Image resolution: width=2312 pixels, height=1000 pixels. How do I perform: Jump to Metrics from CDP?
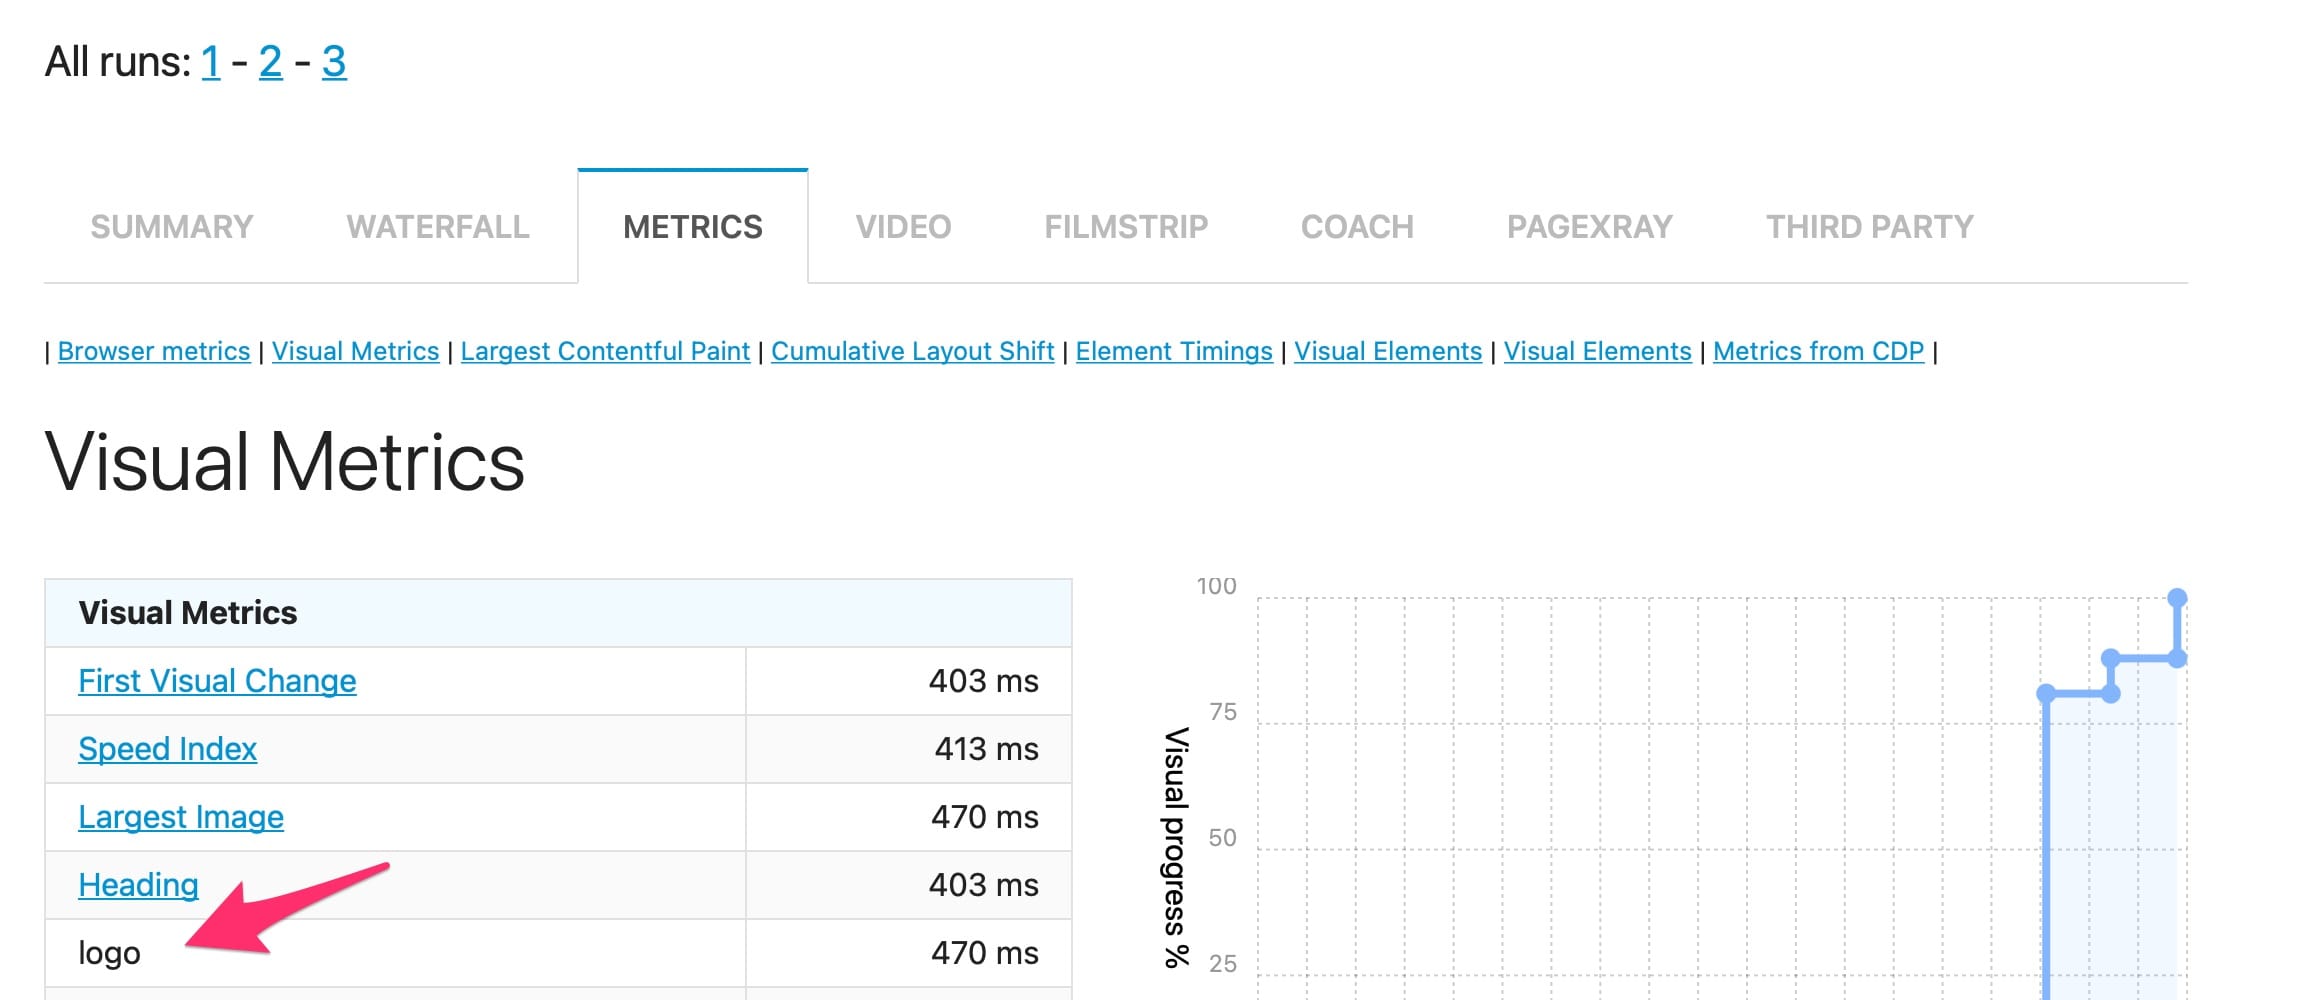(x=1819, y=351)
